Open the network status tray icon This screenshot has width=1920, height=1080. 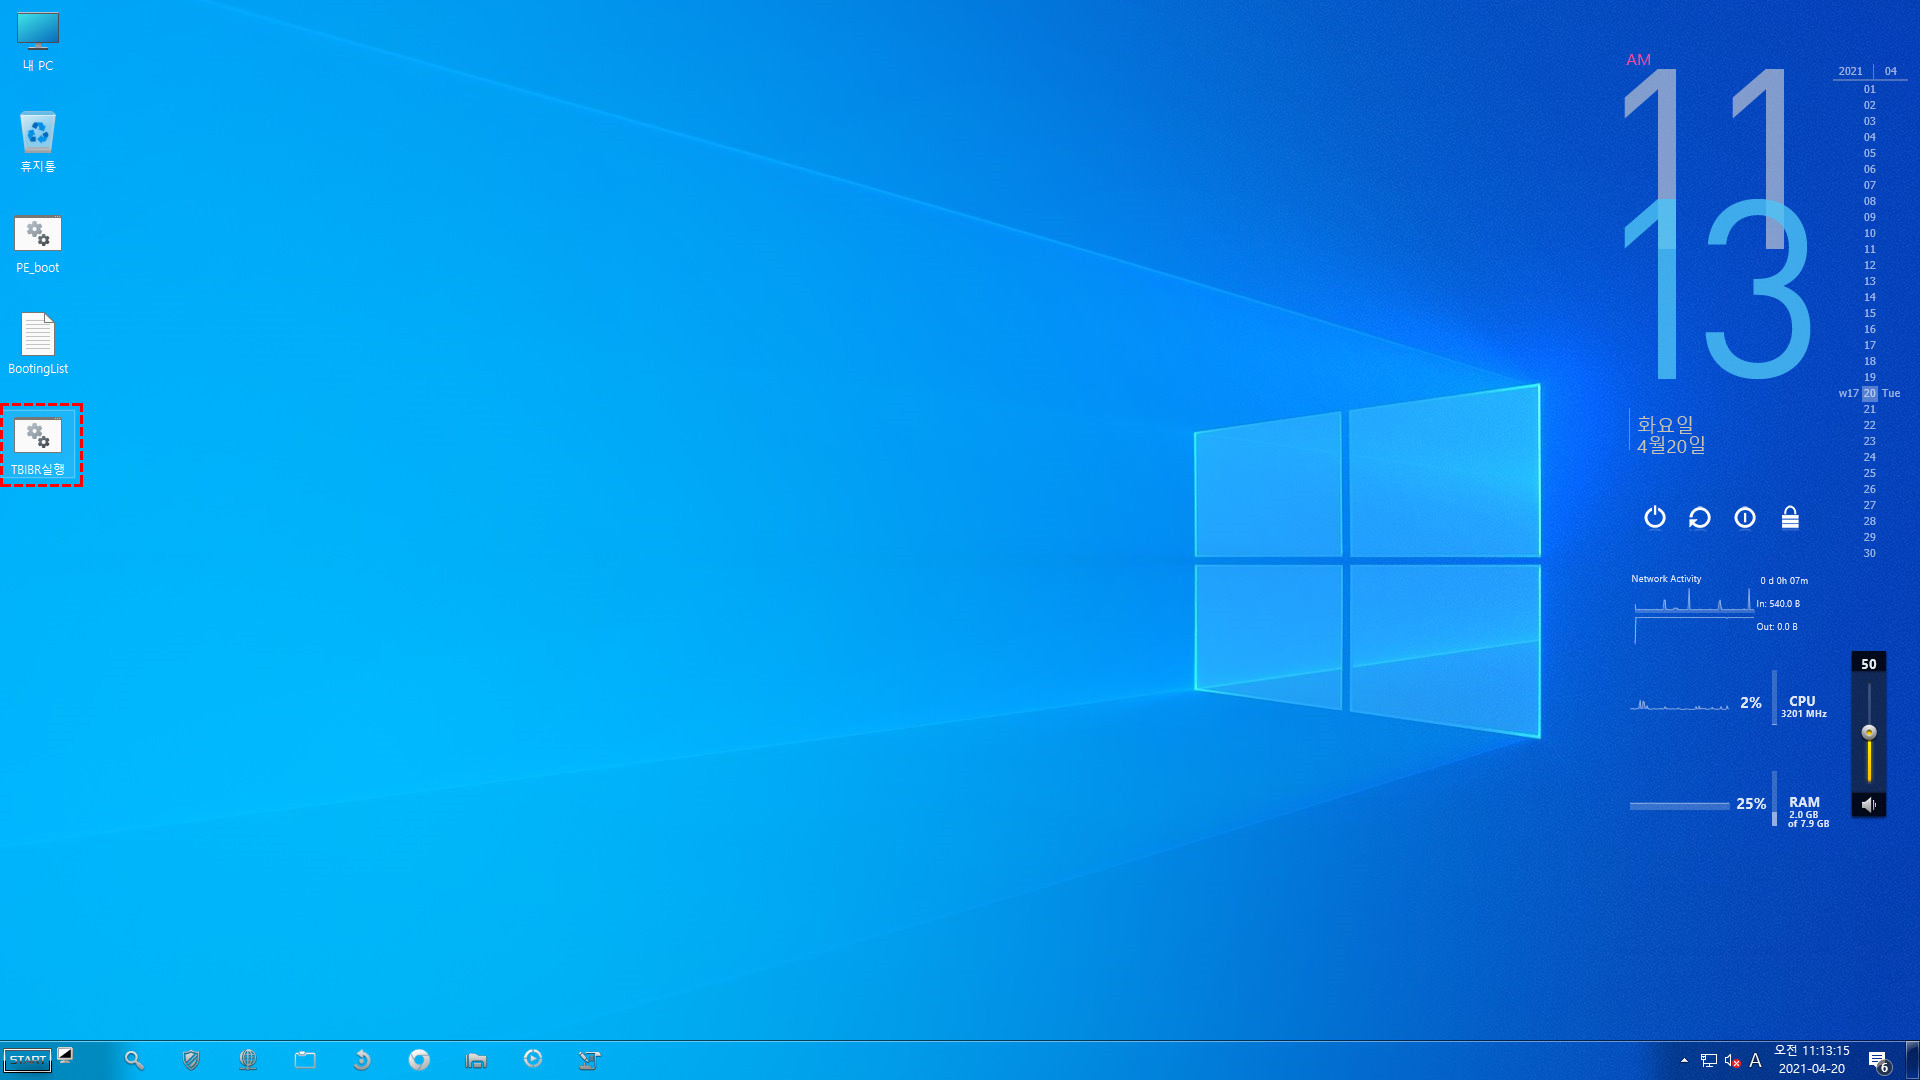[1709, 1060]
